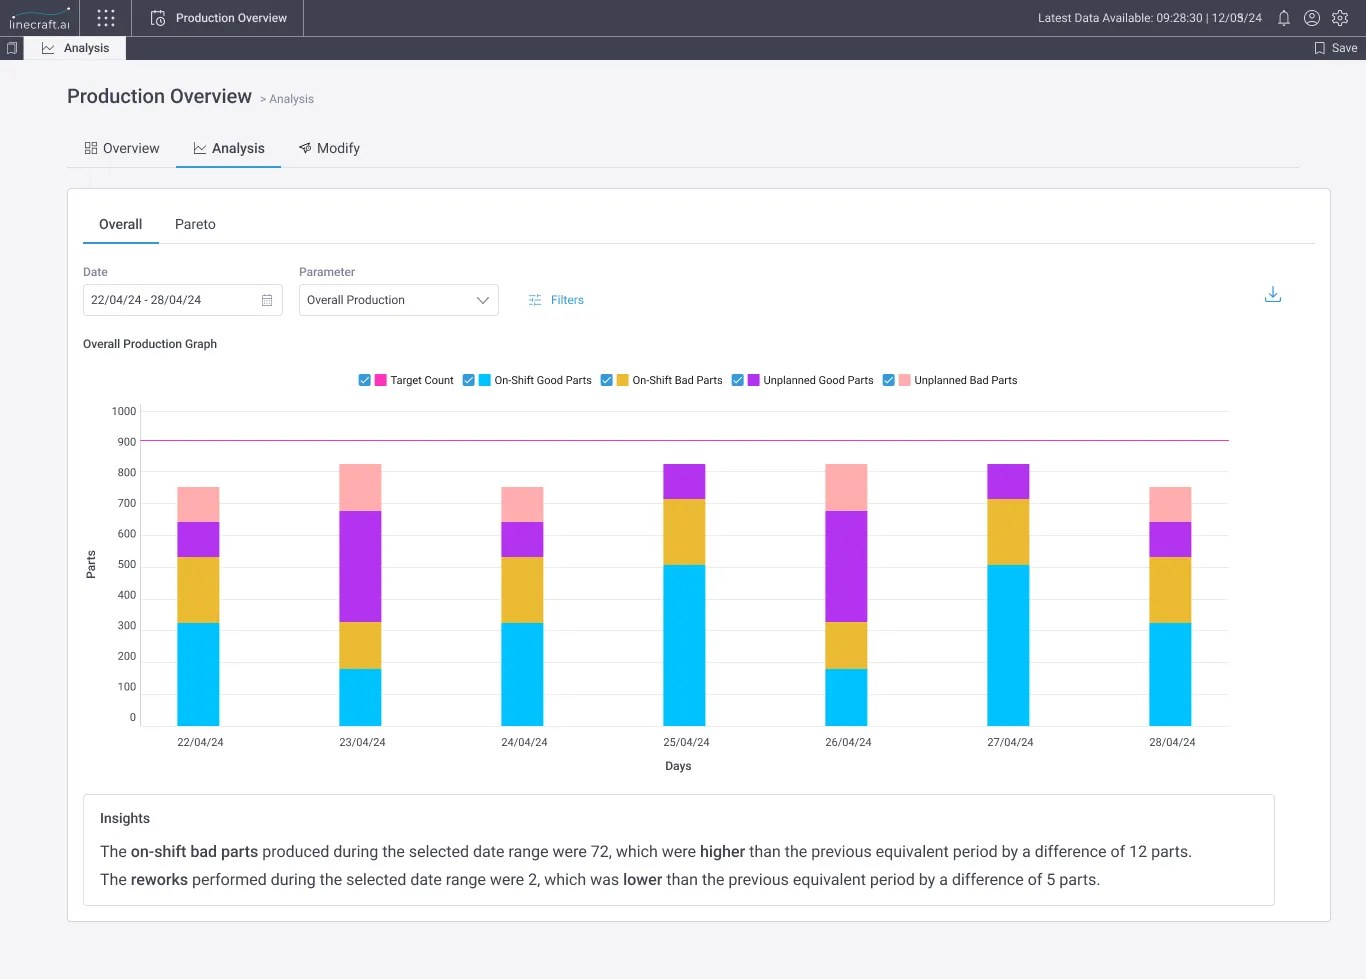1366x979 pixels.
Task: Click the 23/04/24 purple bar segment
Action: tap(360, 566)
